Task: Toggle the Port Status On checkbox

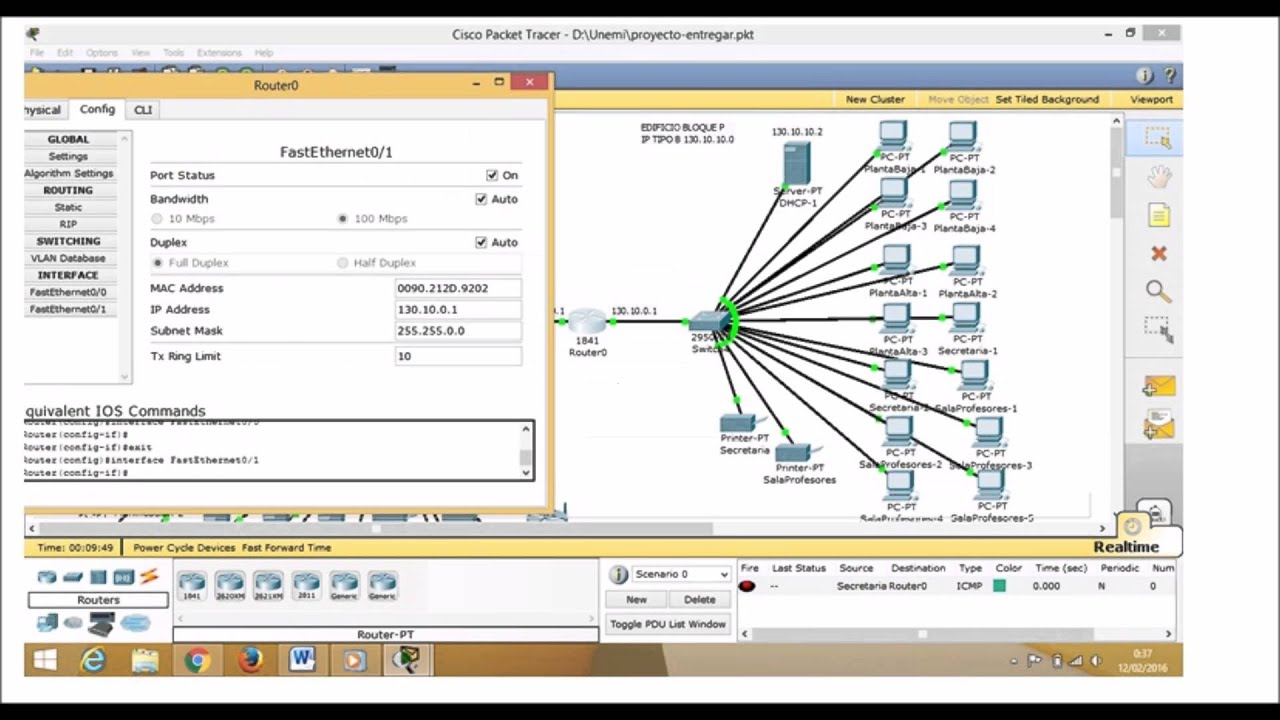Action: [492, 175]
